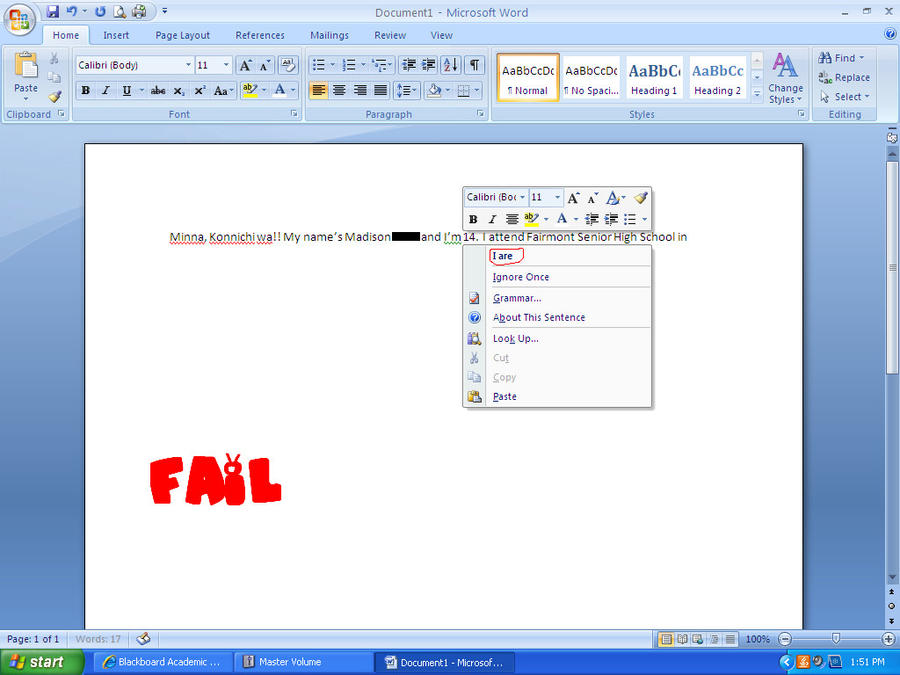This screenshot has width=900, height=675.
Task: Open Numbering list dropdown arrow
Action: tap(363, 65)
